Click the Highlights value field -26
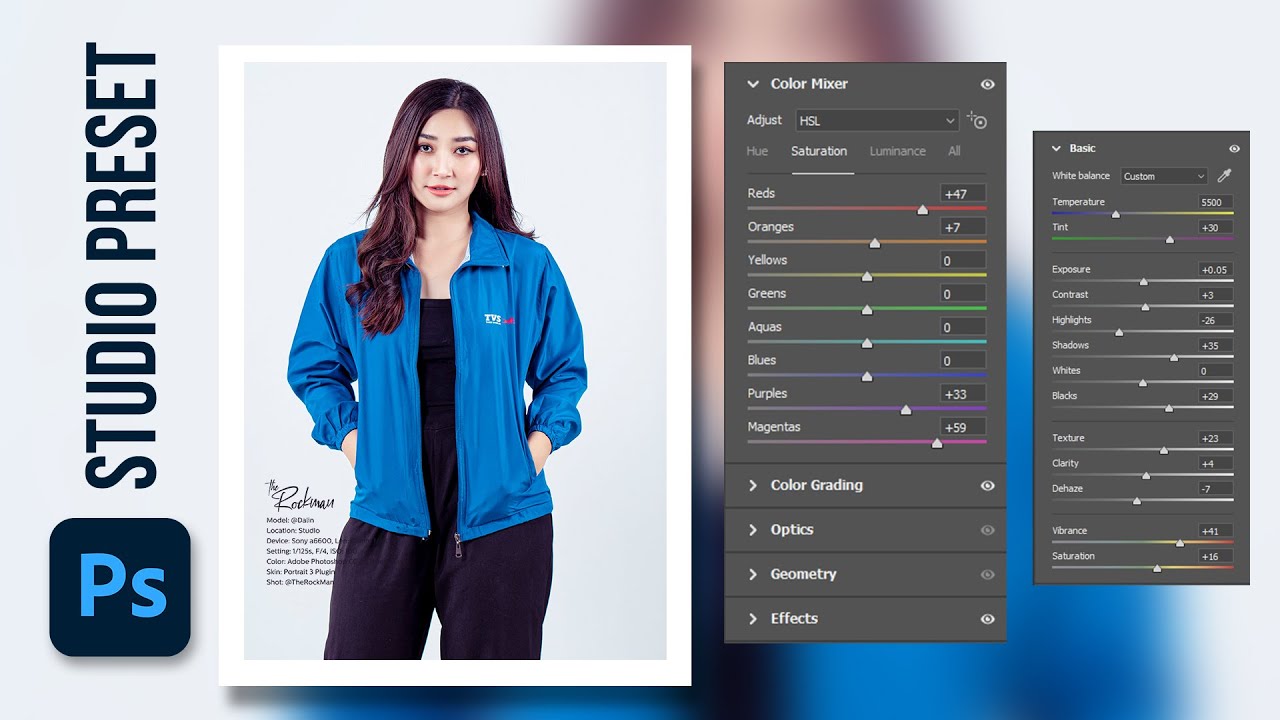Viewport: 1280px width, 720px height. tap(1215, 320)
